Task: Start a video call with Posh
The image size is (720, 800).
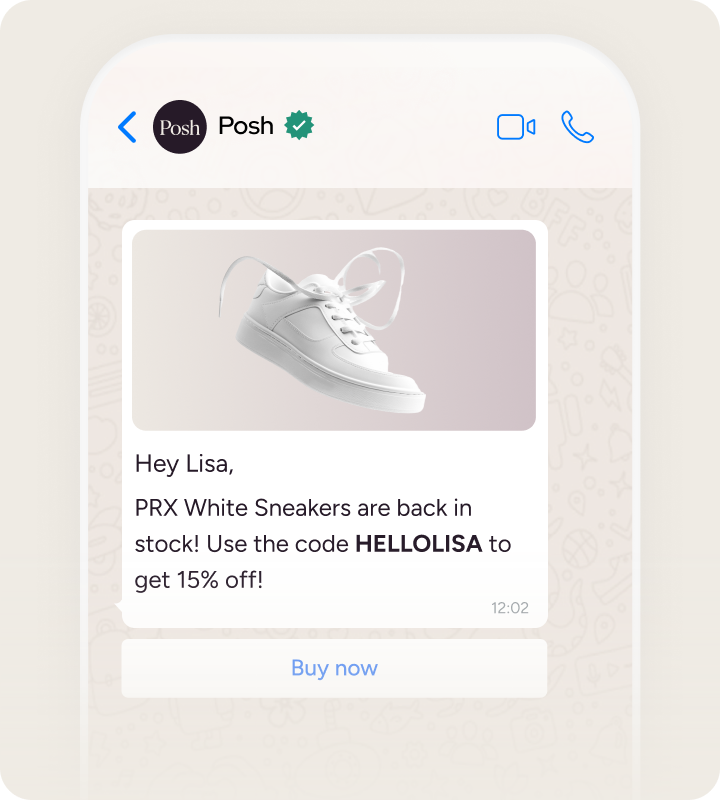Action: [x=516, y=127]
